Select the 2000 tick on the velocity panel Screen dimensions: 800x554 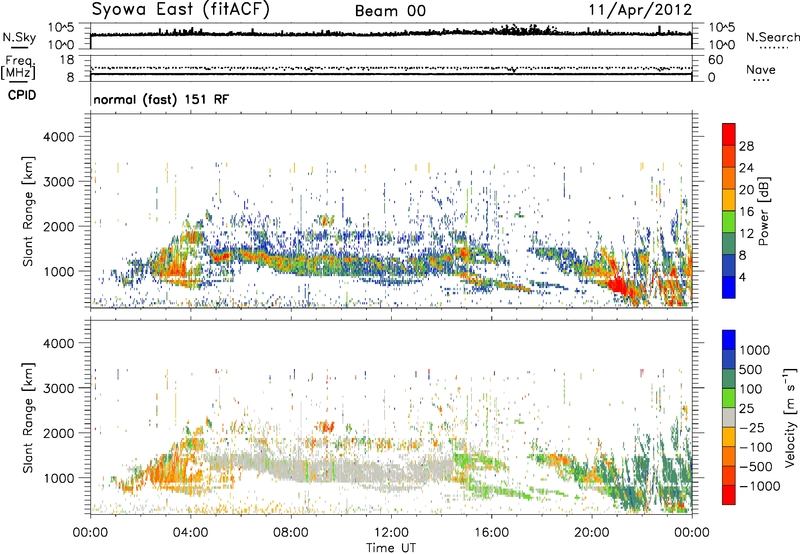(x=59, y=433)
